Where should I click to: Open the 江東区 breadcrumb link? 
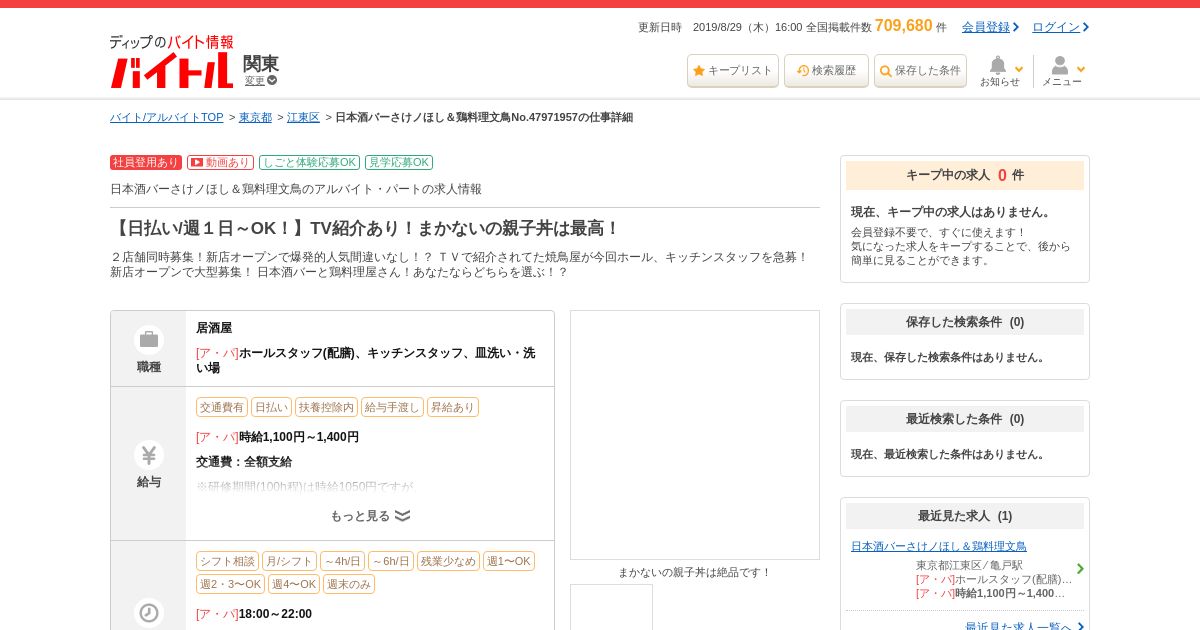pyautogui.click(x=303, y=117)
